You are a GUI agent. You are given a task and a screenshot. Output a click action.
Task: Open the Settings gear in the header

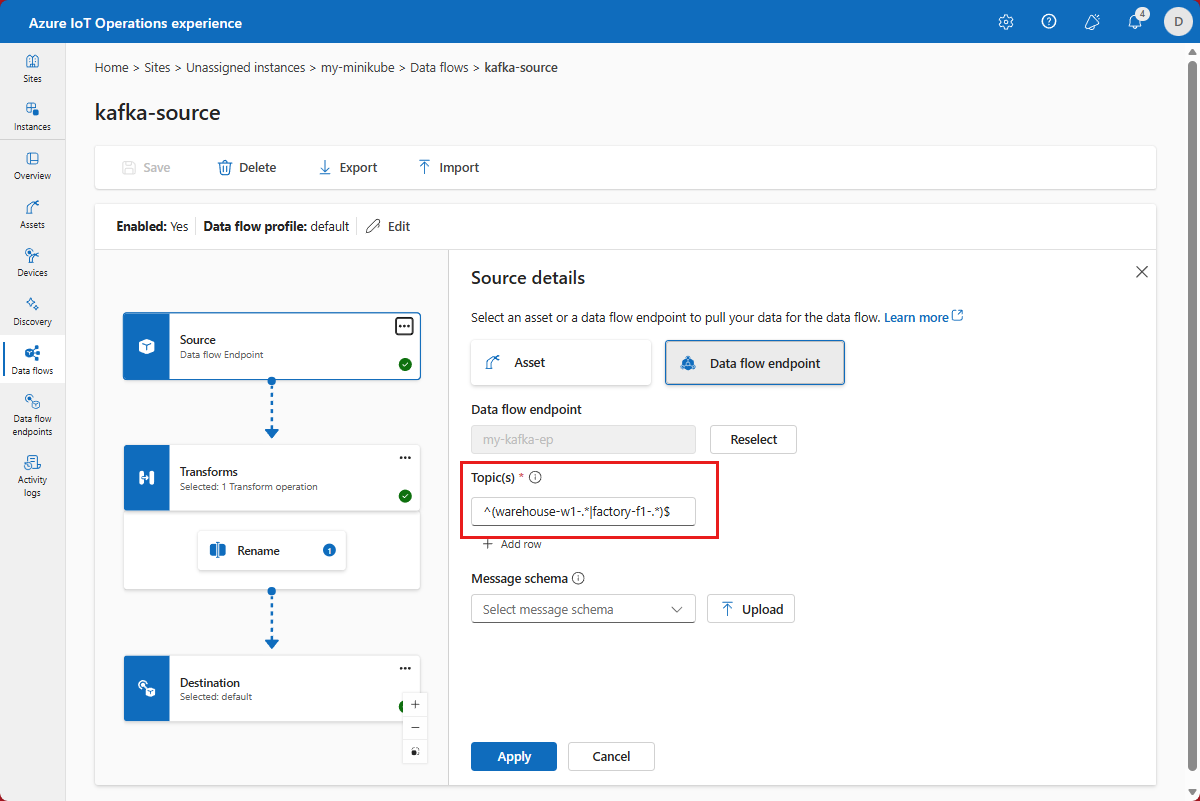[x=1006, y=22]
